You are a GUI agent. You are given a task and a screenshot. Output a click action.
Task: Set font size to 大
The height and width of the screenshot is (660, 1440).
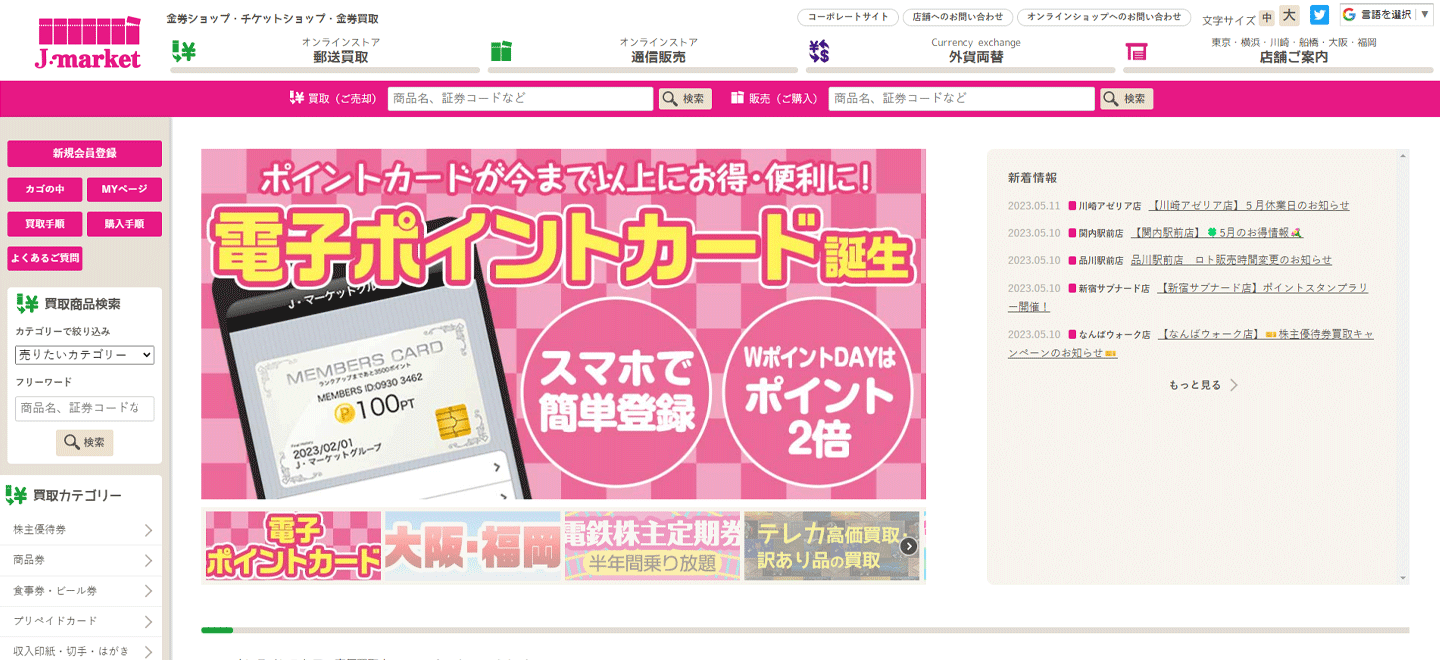coord(1289,16)
